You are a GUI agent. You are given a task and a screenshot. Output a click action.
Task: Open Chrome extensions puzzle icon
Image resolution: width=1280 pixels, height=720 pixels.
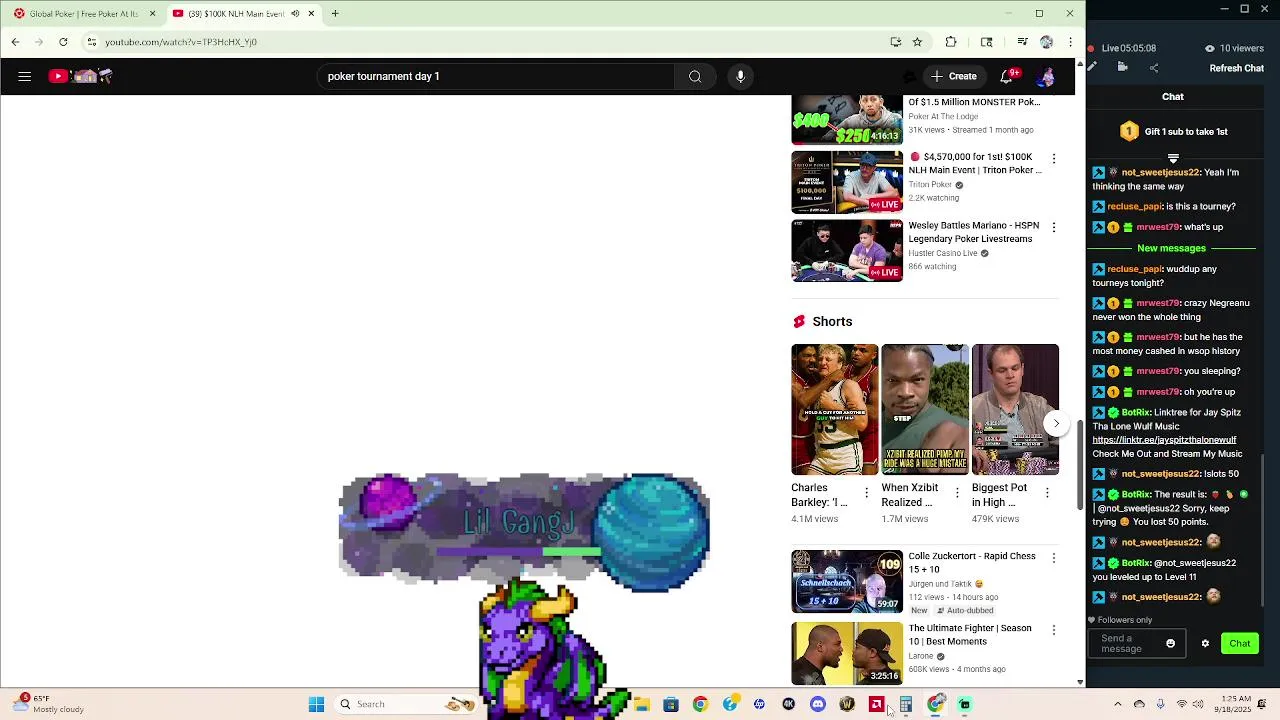(951, 42)
